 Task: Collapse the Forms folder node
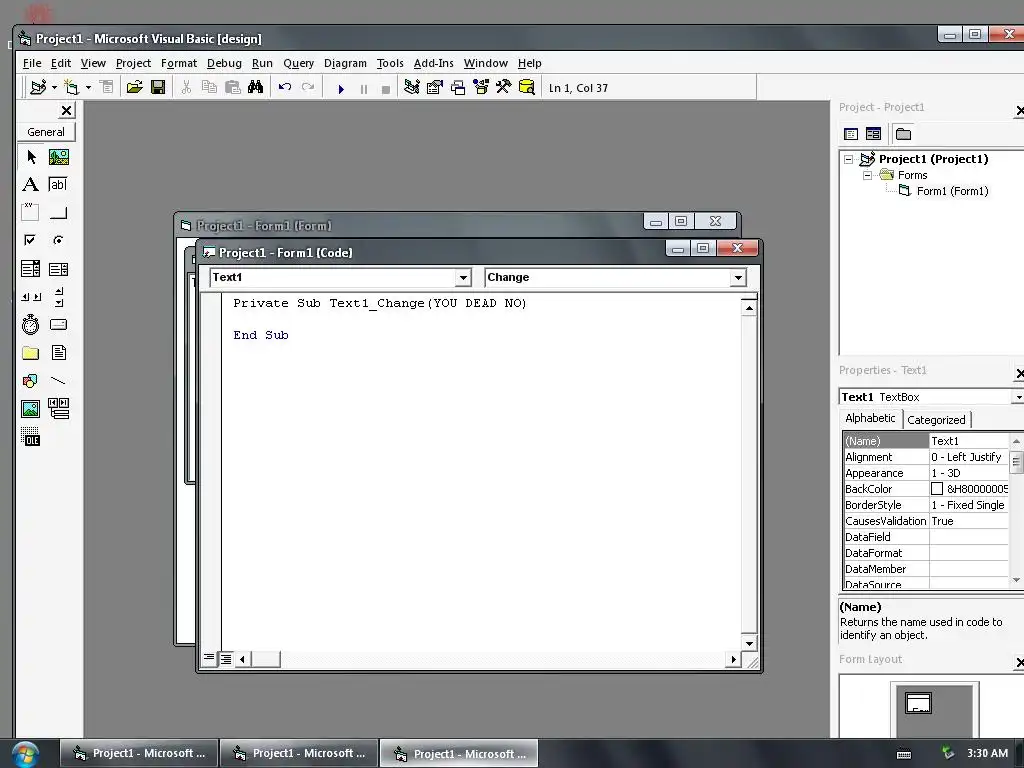[x=867, y=175]
